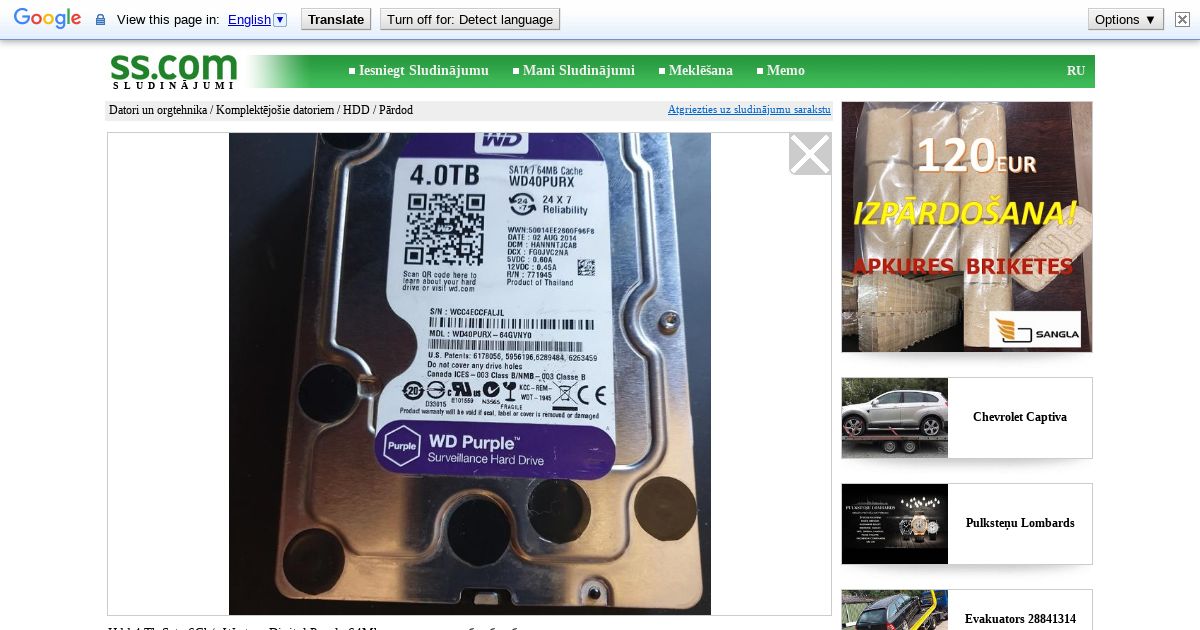Image resolution: width=1200 pixels, height=630 pixels.
Task: Go to Komplektējošie datoriem breadcrumb
Action: pos(275,110)
